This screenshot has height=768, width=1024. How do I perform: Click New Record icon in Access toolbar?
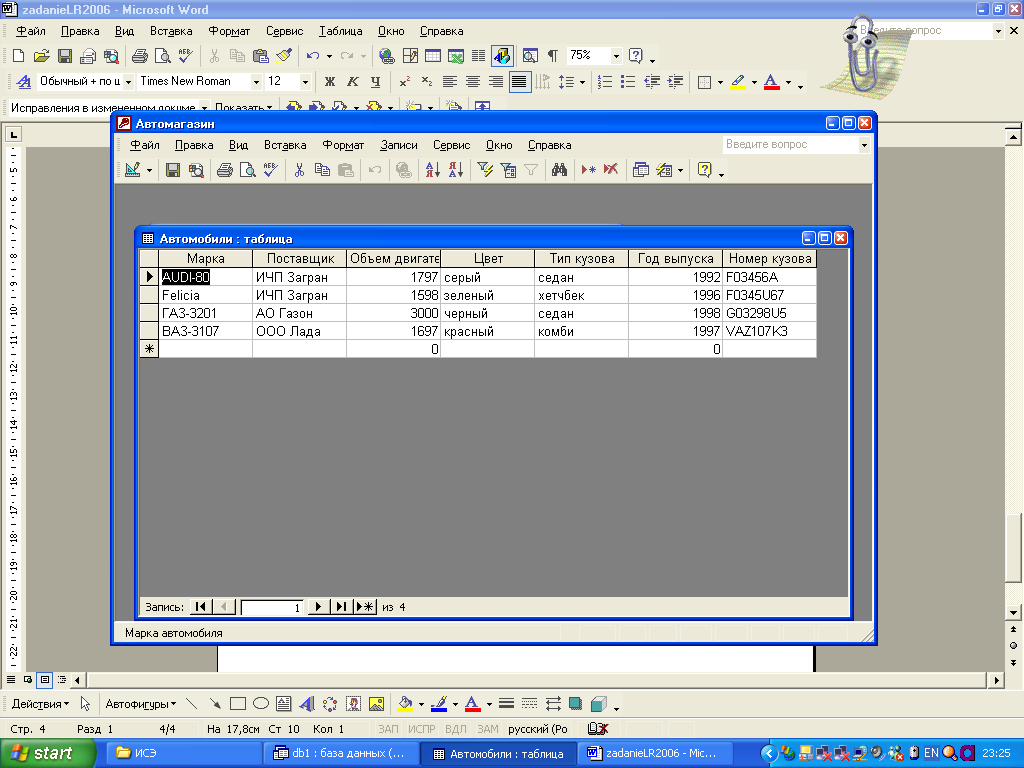[588, 170]
